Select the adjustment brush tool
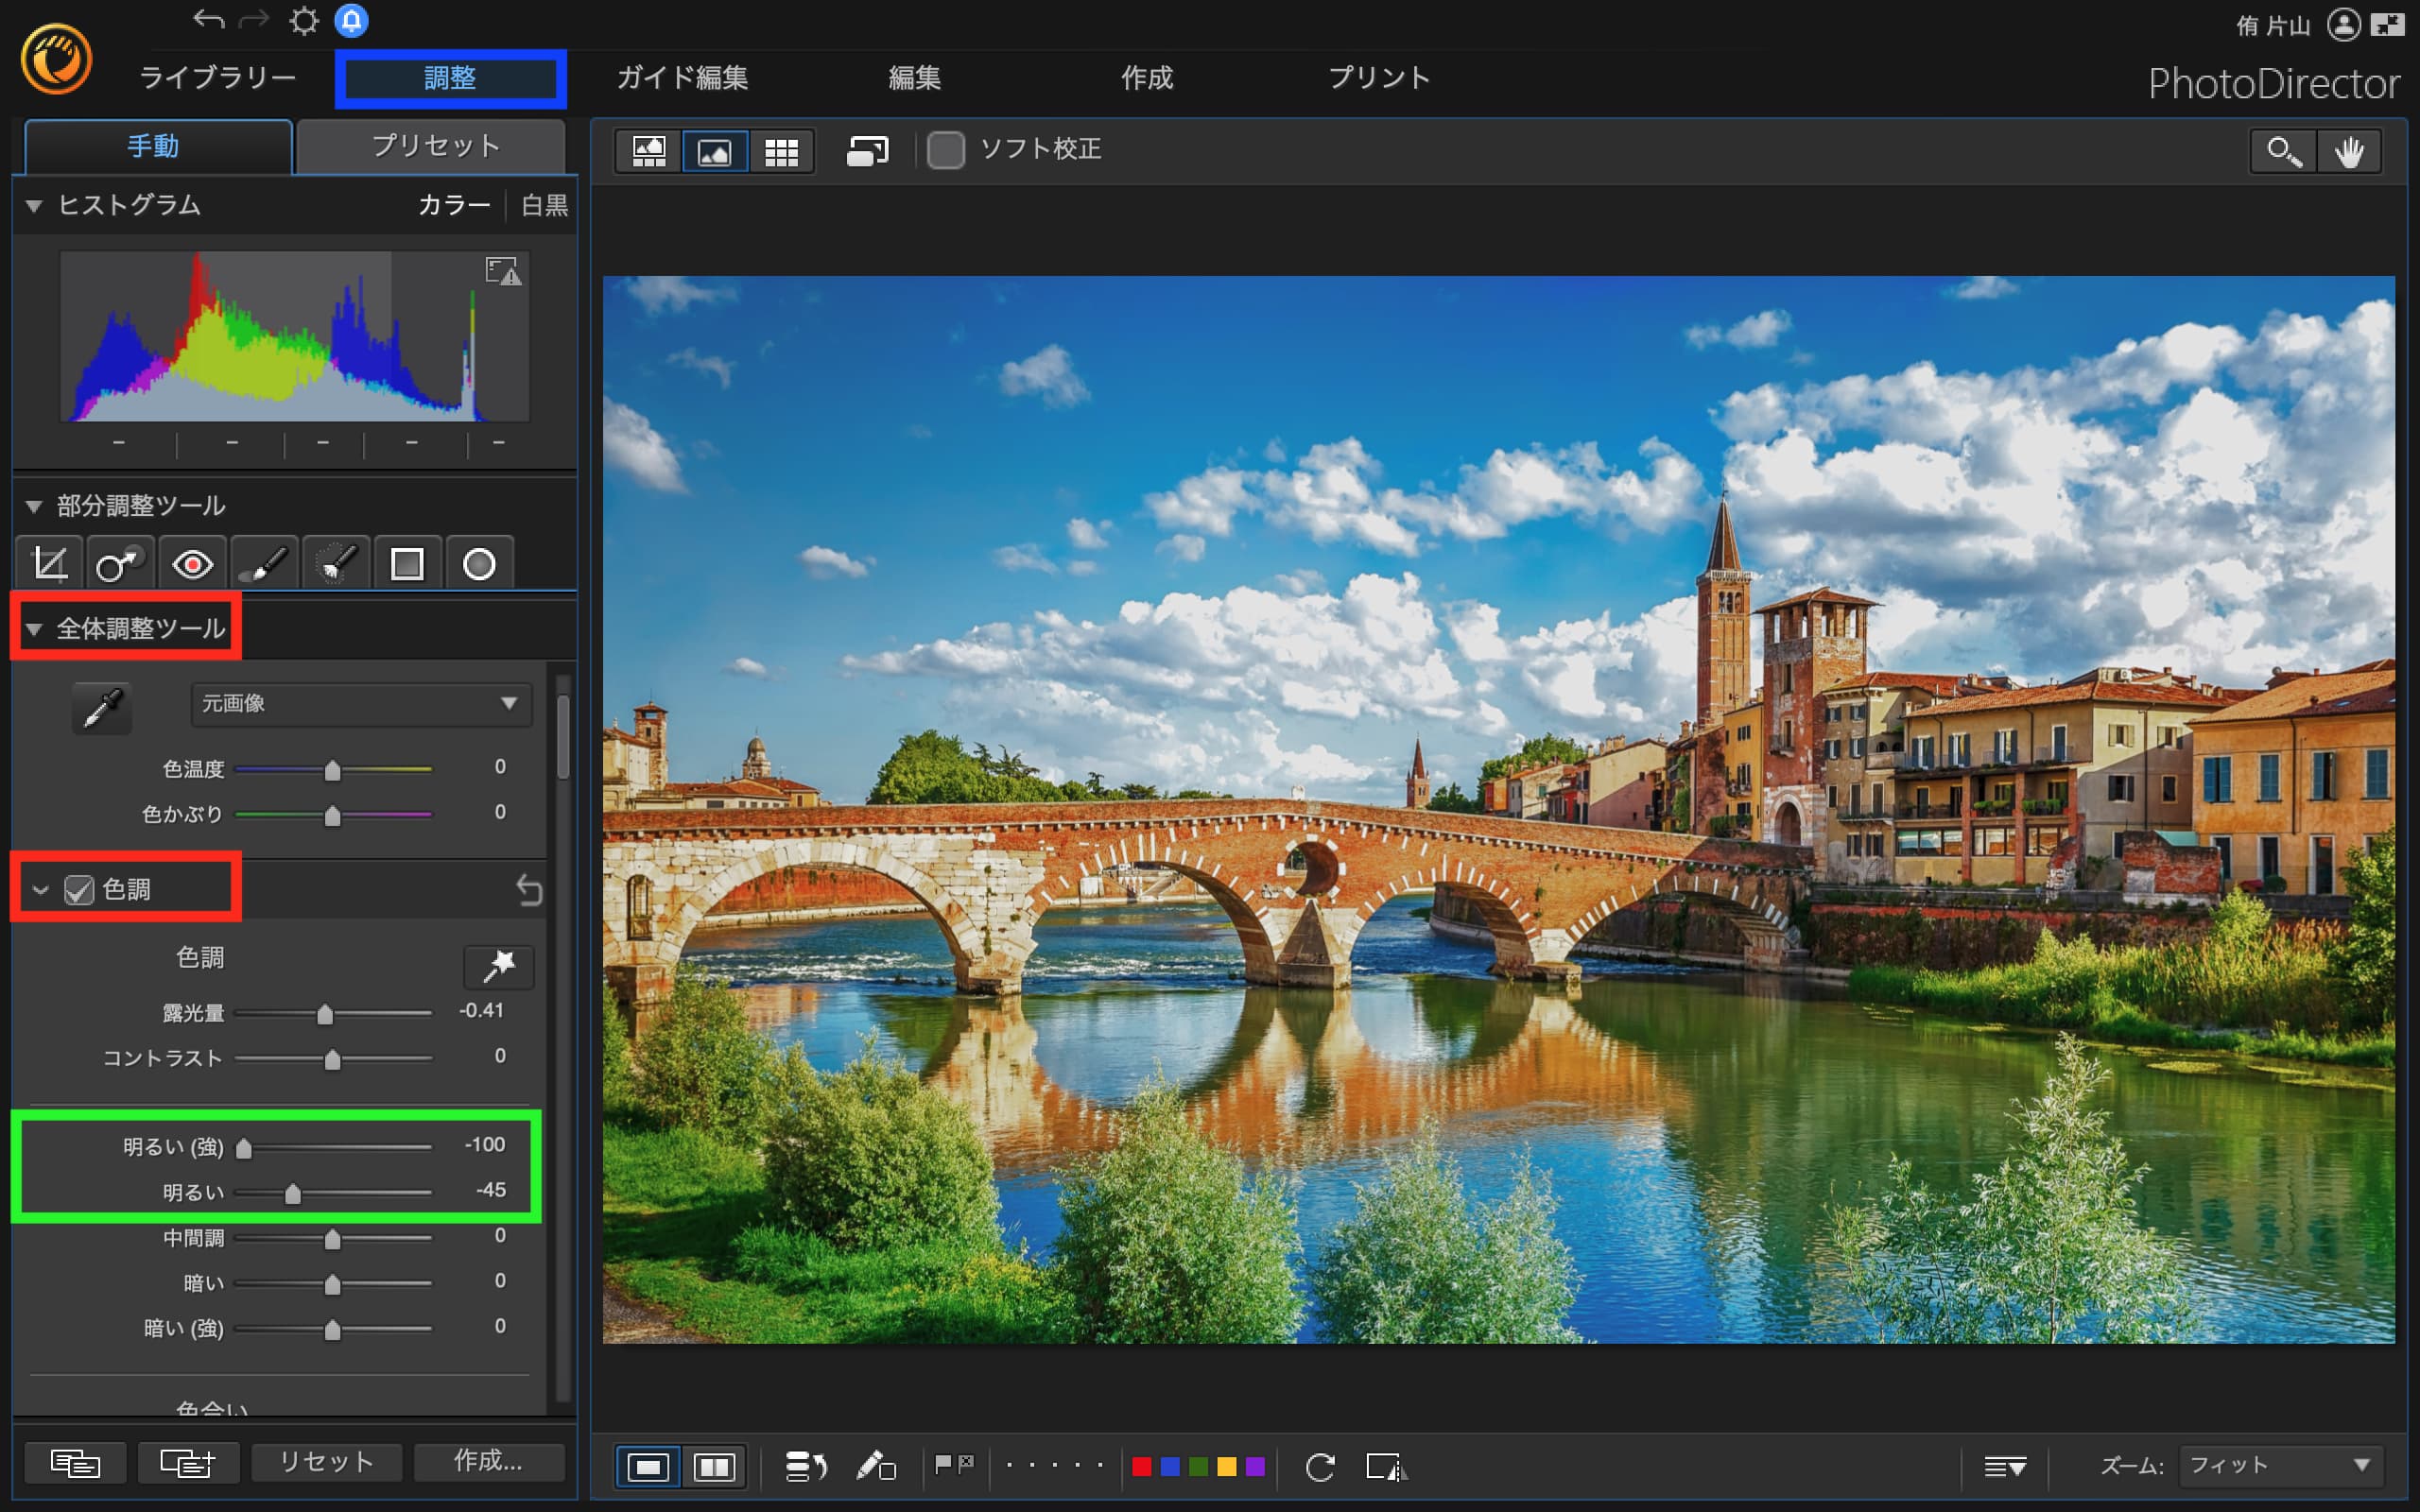The width and height of the screenshot is (2420, 1512). (265, 564)
